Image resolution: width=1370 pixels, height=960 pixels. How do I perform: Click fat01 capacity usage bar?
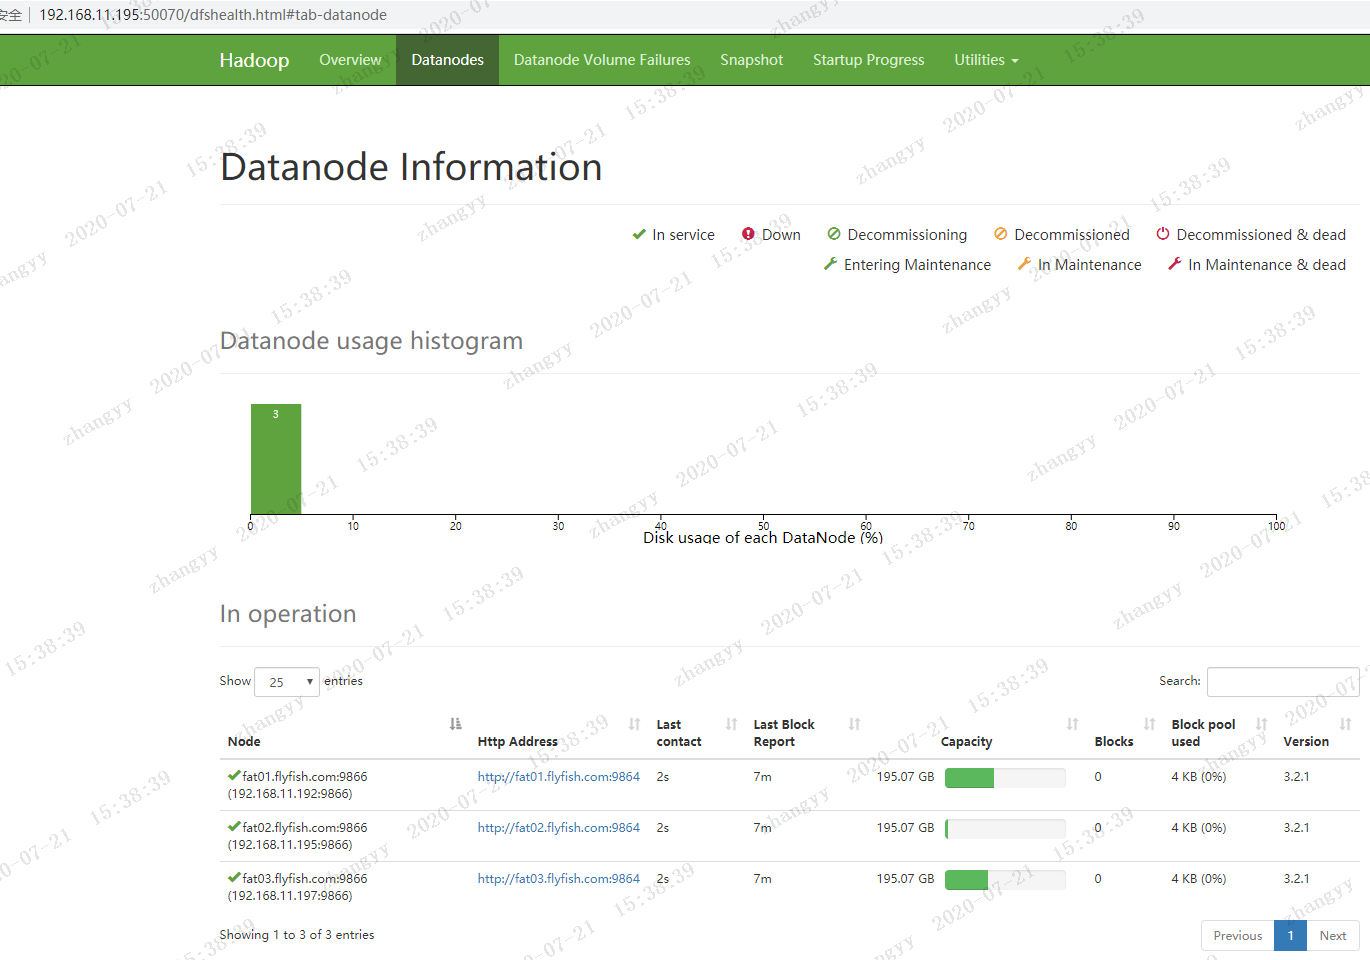coord(1005,778)
